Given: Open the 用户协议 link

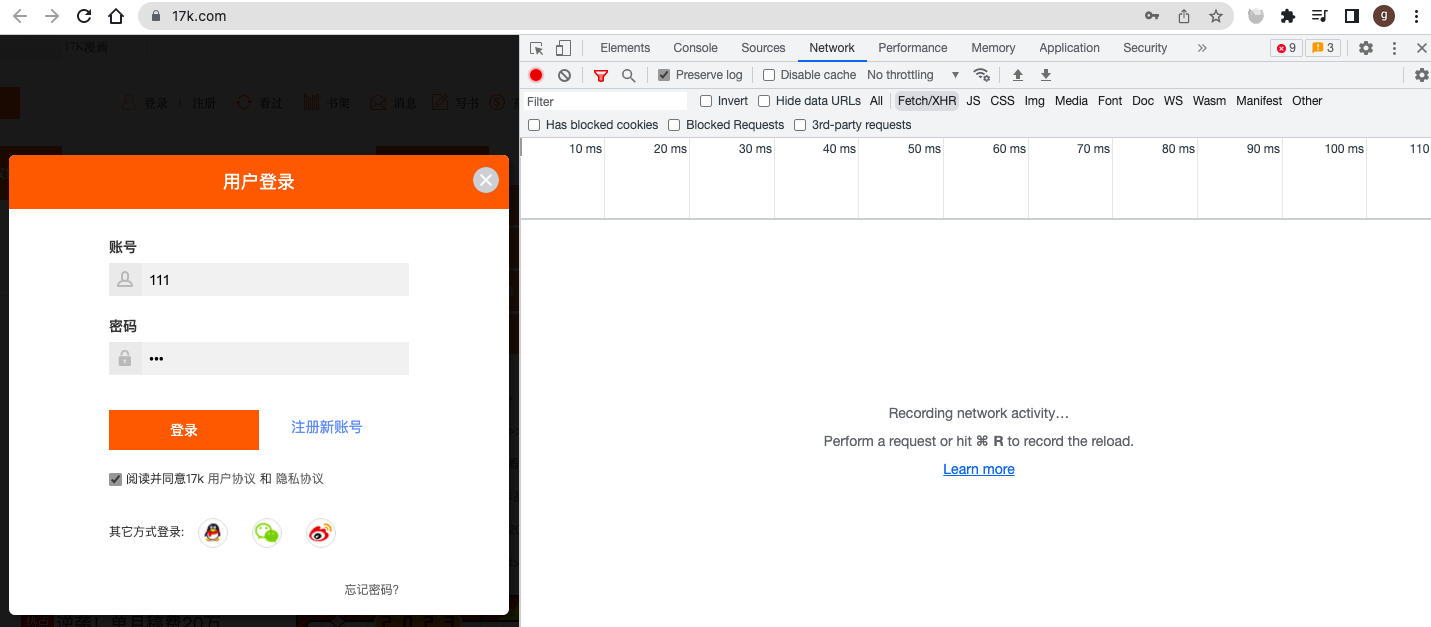Looking at the screenshot, I should pos(231,479).
